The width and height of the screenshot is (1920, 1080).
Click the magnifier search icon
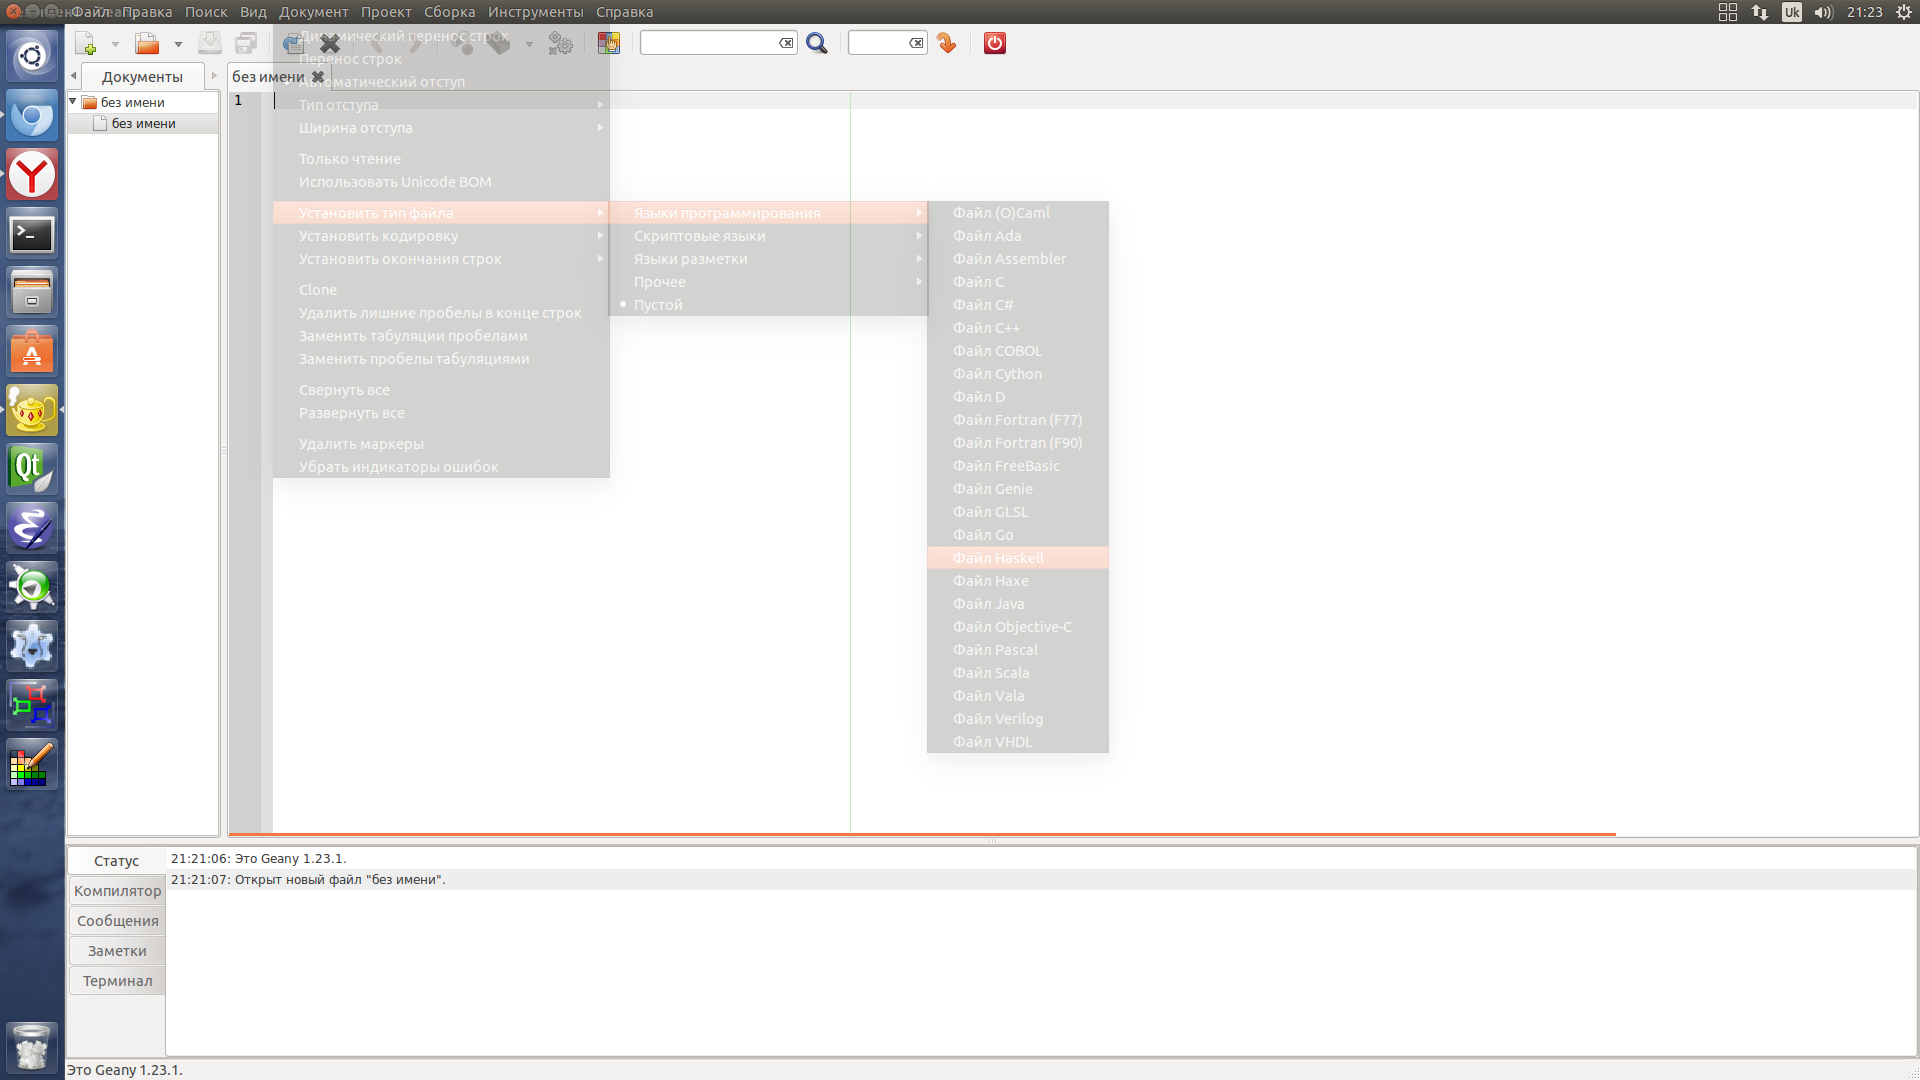817,44
